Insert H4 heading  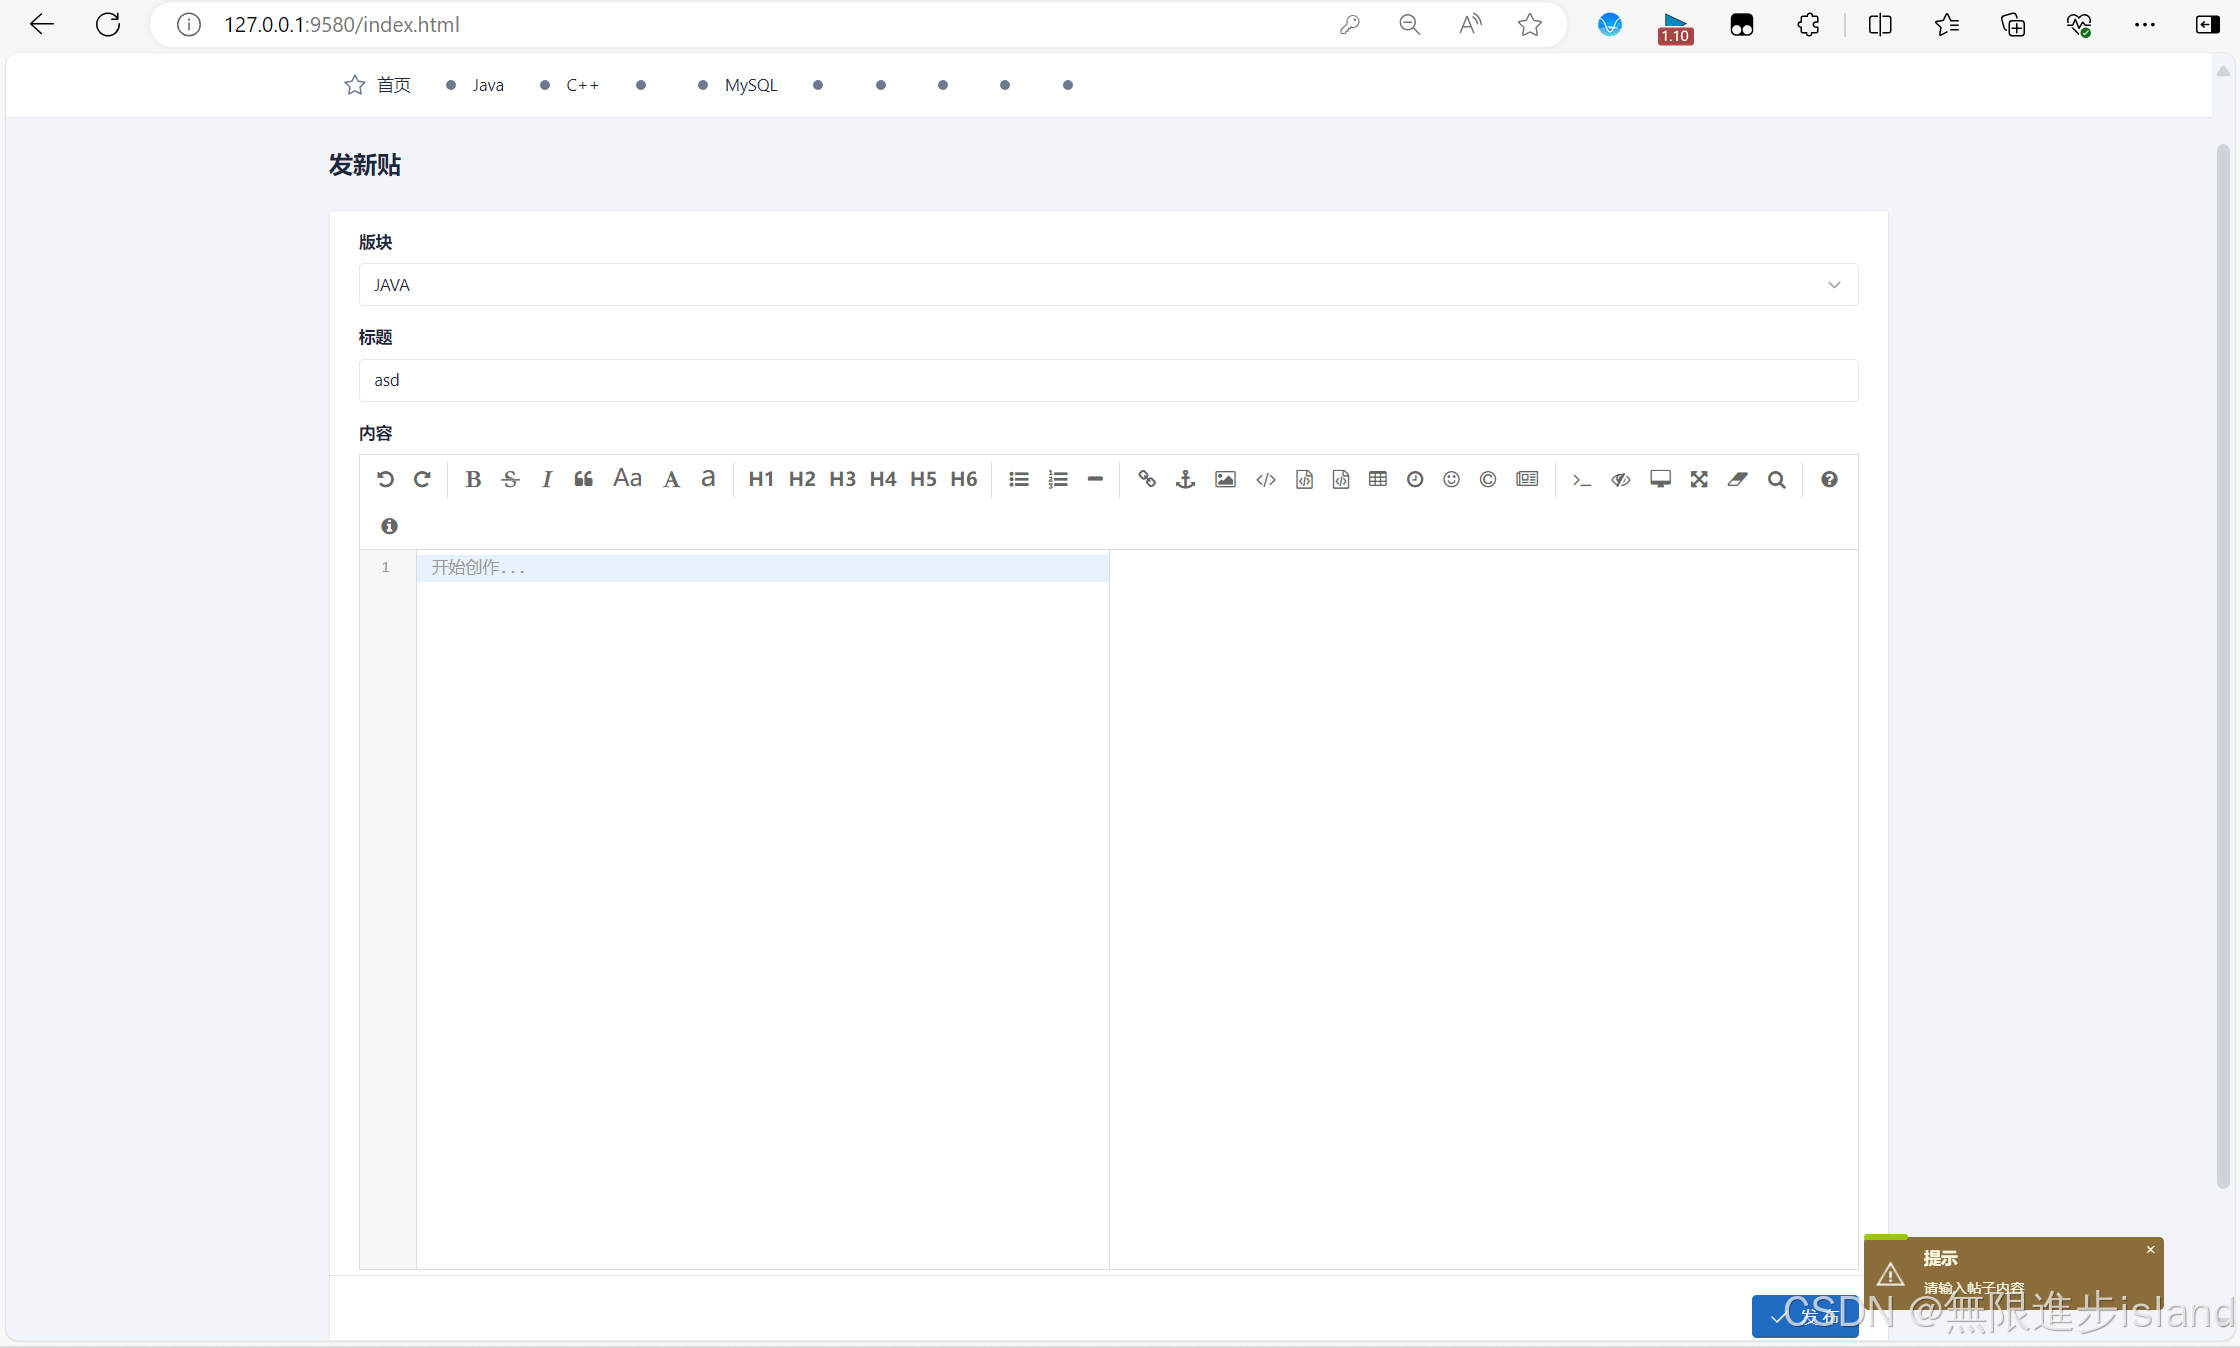point(883,479)
